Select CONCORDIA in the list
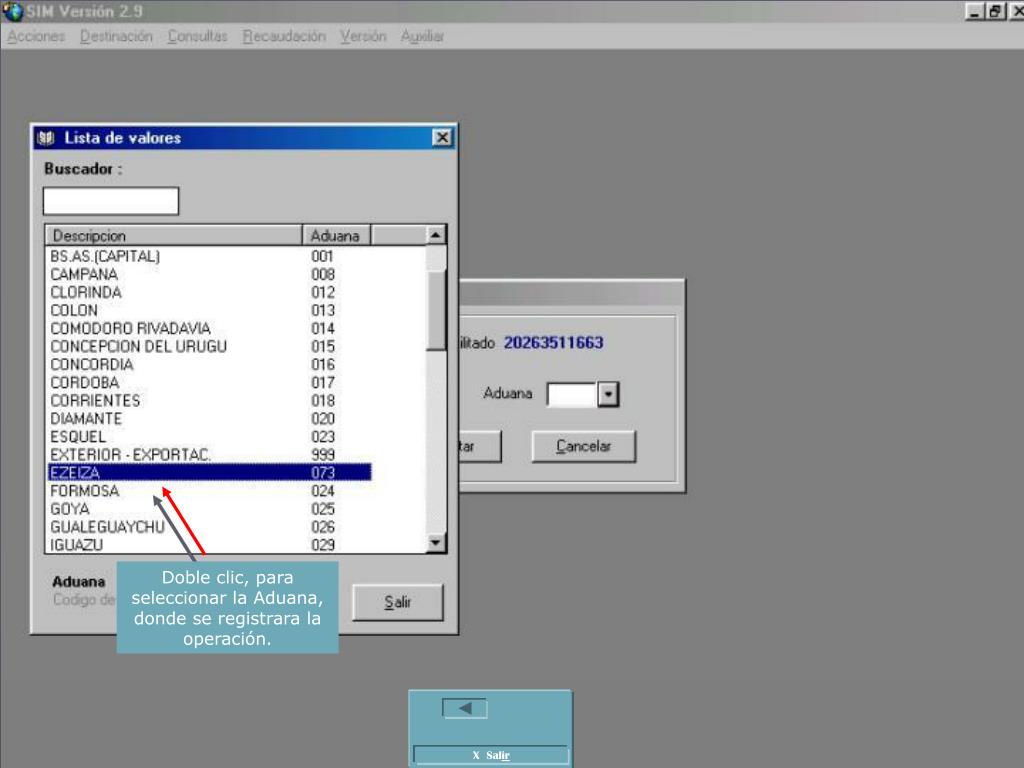This screenshot has height=768, width=1024. (x=210, y=364)
